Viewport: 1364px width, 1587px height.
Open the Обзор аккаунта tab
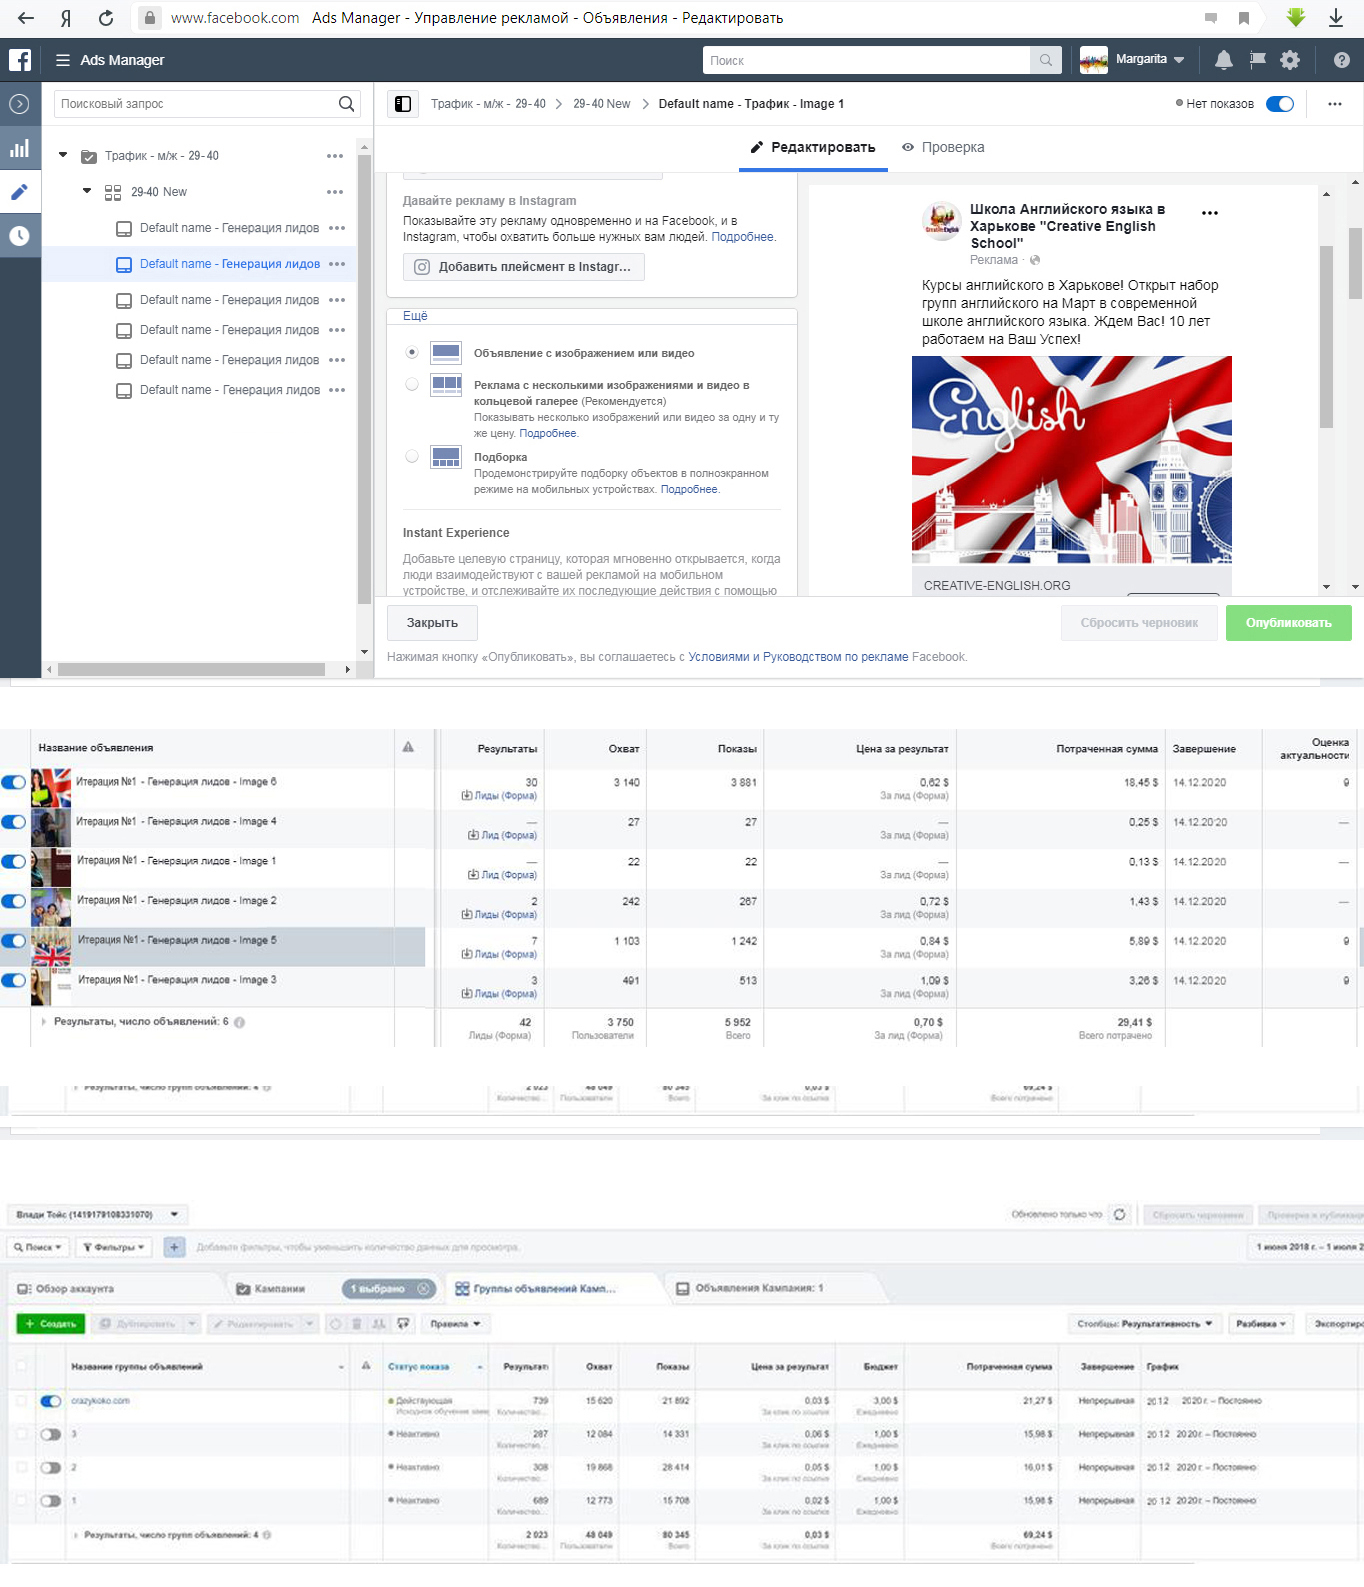(113, 1289)
